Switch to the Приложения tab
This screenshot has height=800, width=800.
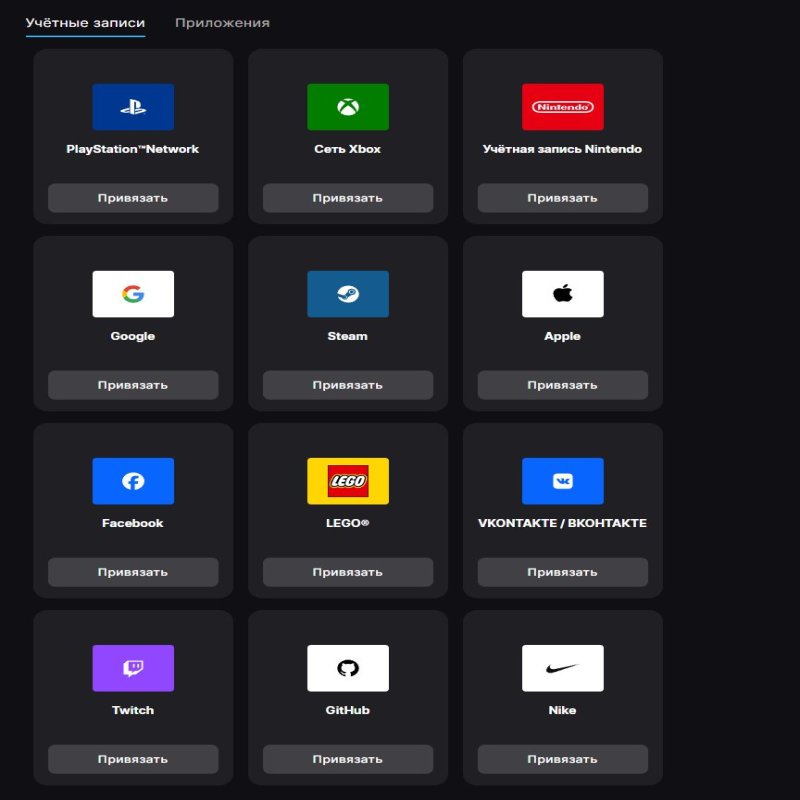click(222, 23)
